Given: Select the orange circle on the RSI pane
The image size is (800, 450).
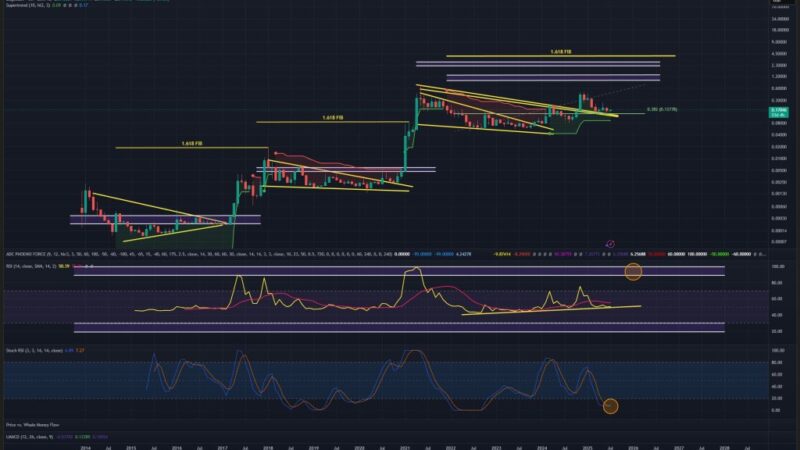Looking at the screenshot, I should pyautogui.click(x=633, y=271).
